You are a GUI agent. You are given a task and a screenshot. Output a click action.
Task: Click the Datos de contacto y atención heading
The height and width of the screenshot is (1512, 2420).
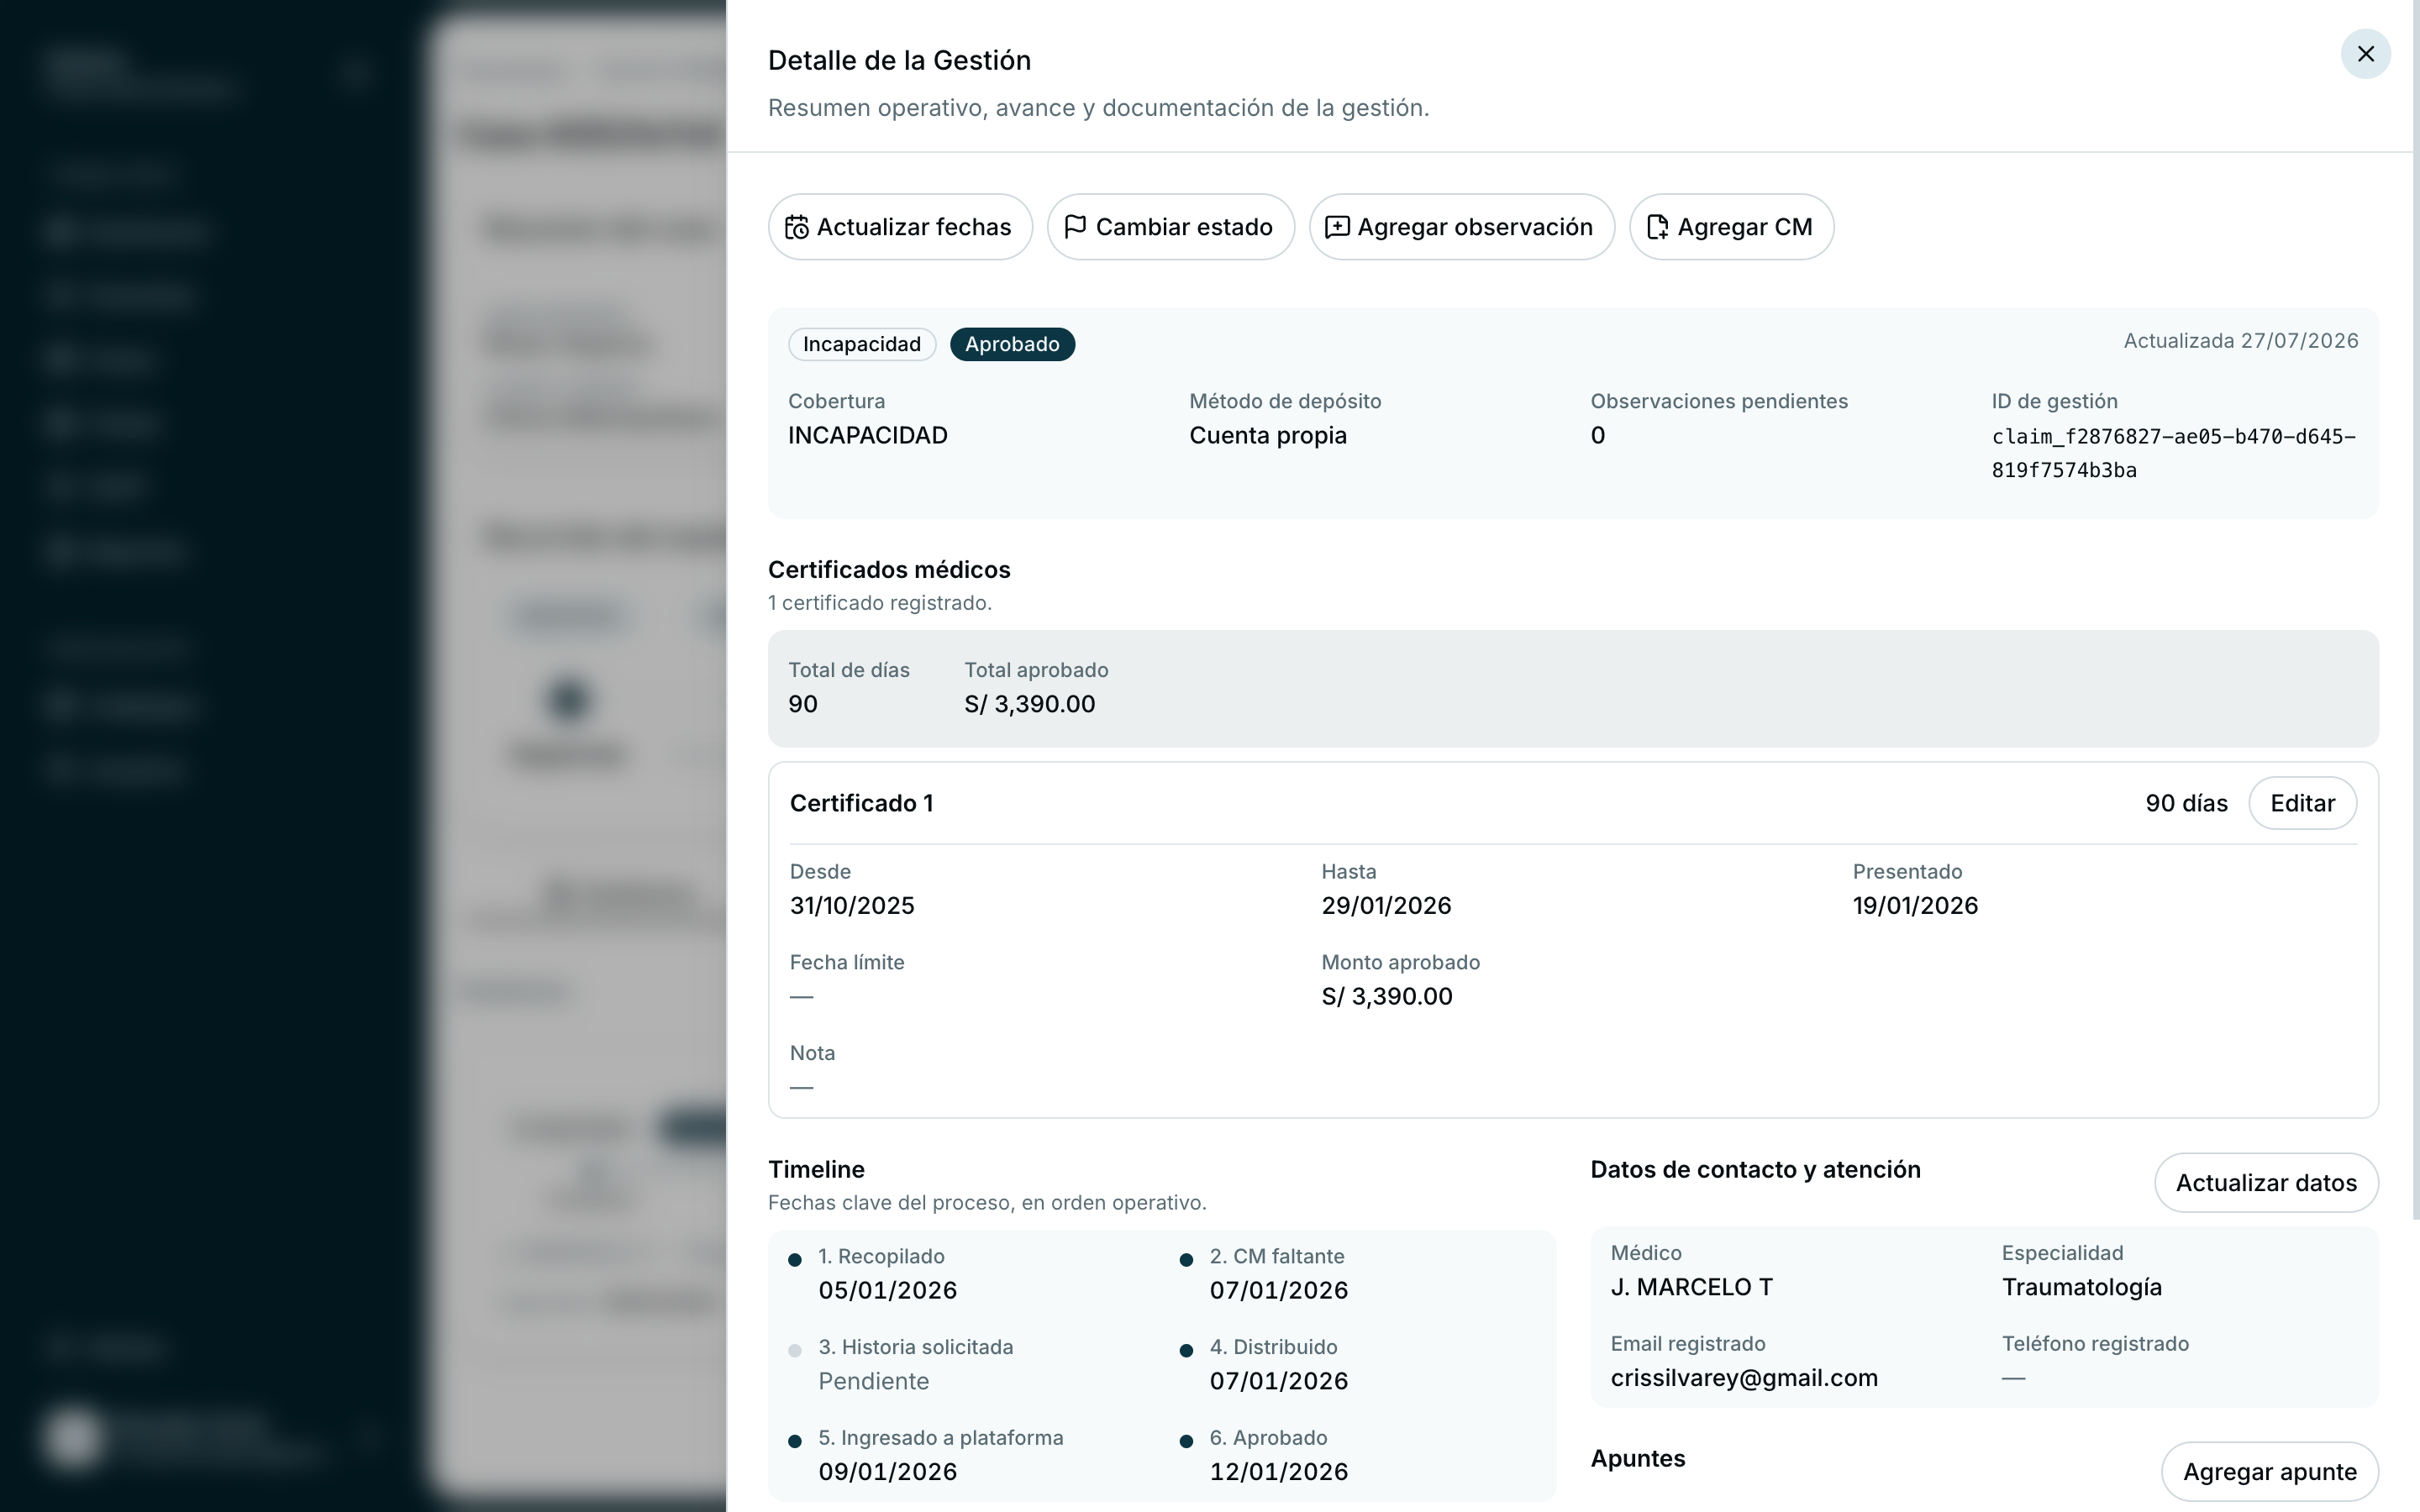click(x=1755, y=1169)
